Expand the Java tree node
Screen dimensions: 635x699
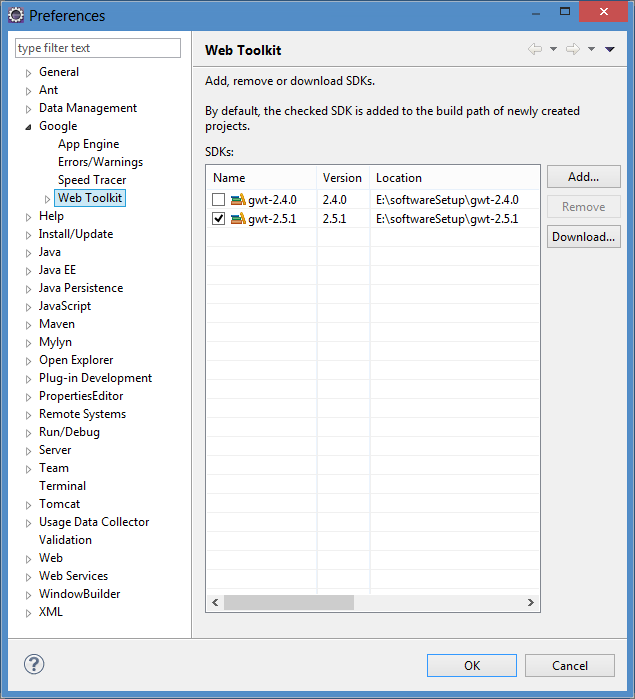pyautogui.click(x=29, y=253)
